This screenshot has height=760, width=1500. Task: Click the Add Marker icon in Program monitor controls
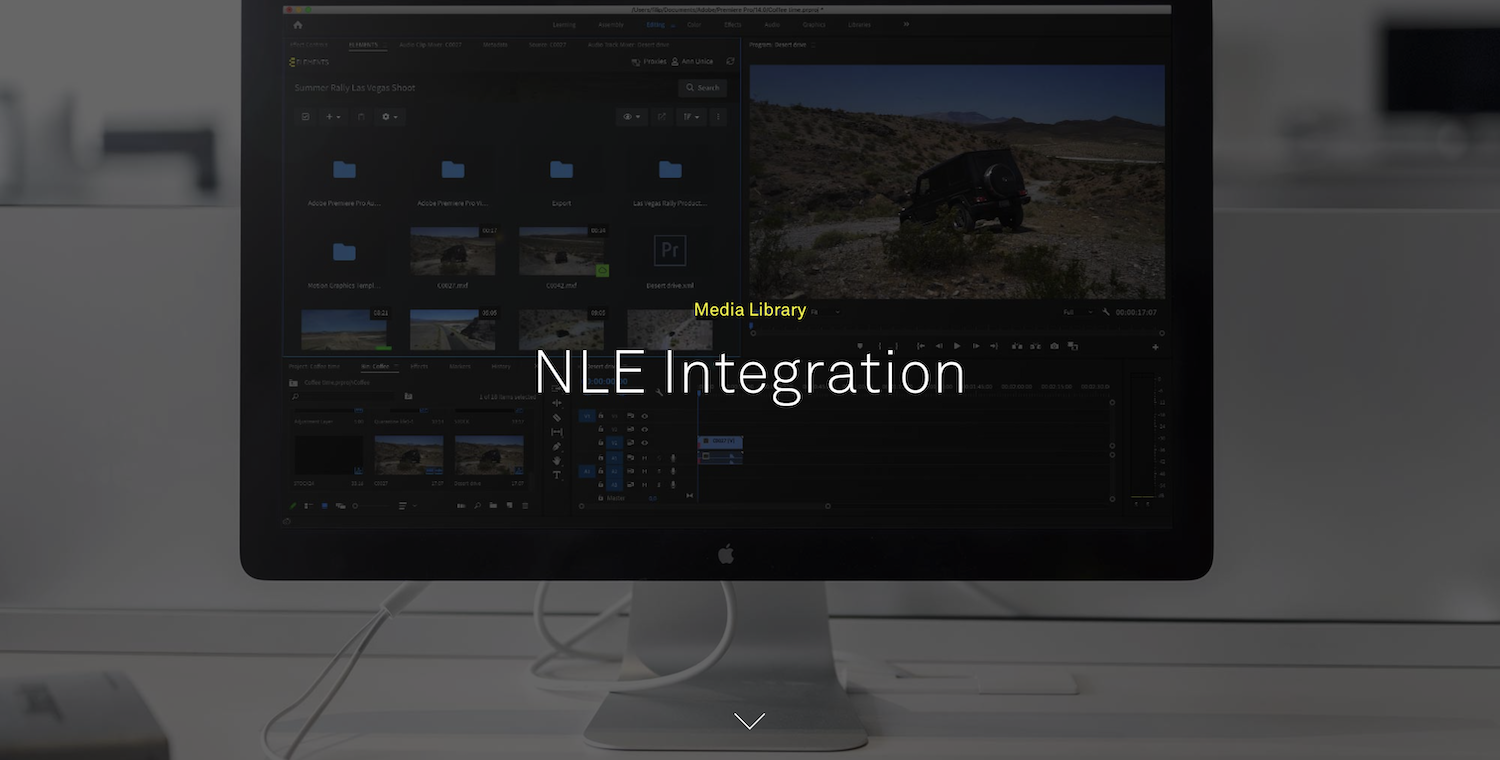click(x=861, y=345)
